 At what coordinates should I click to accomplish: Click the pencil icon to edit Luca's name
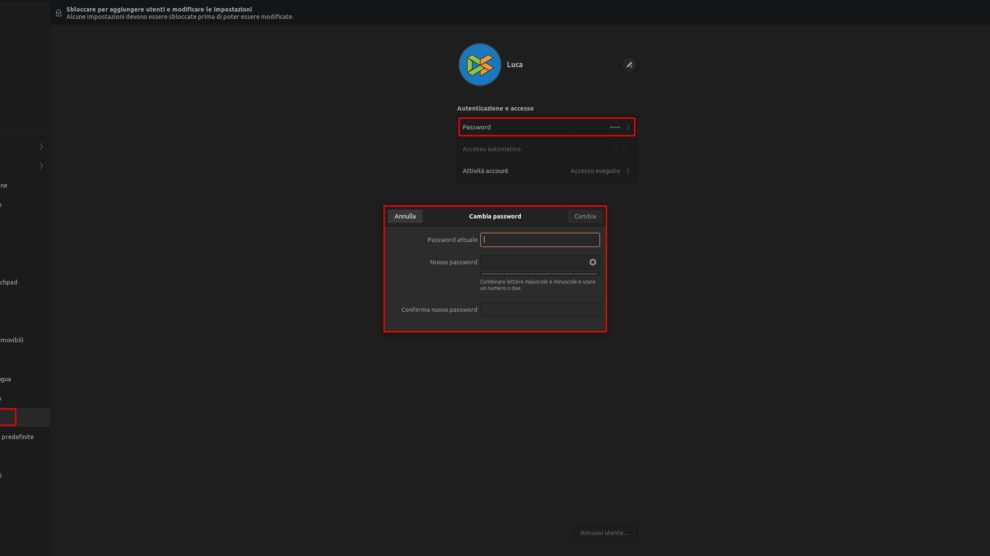pos(629,65)
